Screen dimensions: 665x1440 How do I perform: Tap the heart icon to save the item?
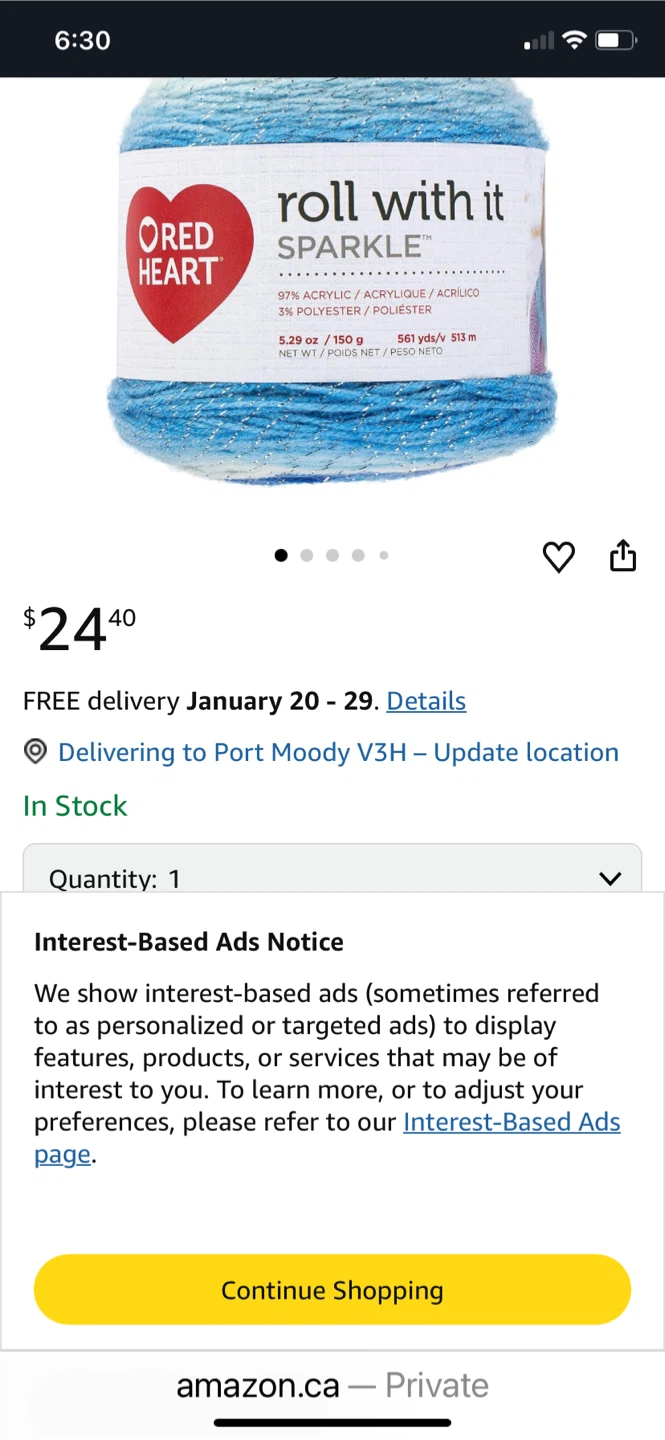click(x=558, y=557)
